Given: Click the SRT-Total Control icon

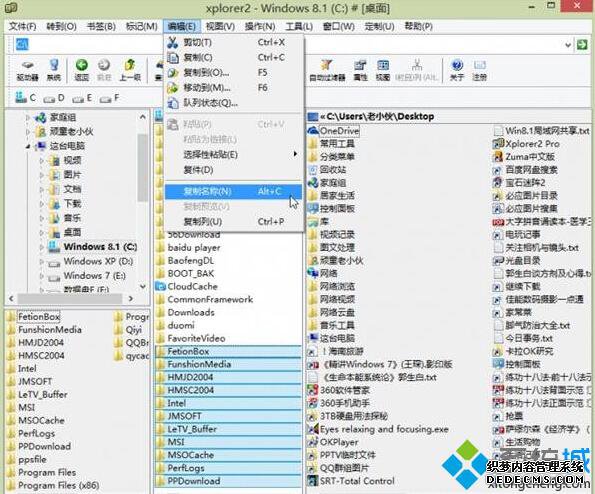Looking at the screenshot, I should coord(313,481).
